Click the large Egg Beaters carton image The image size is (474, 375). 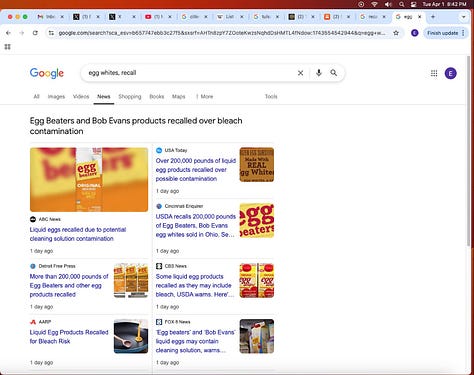pos(89,179)
